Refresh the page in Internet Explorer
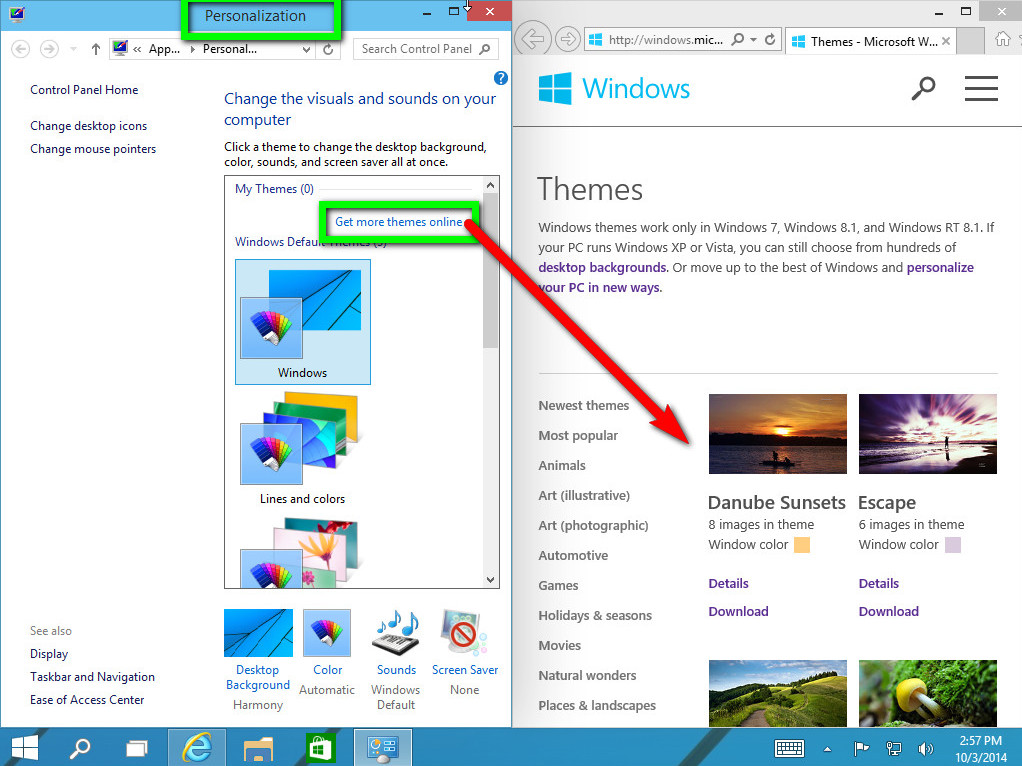This screenshot has width=1022, height=766. [x=770, y=40]
